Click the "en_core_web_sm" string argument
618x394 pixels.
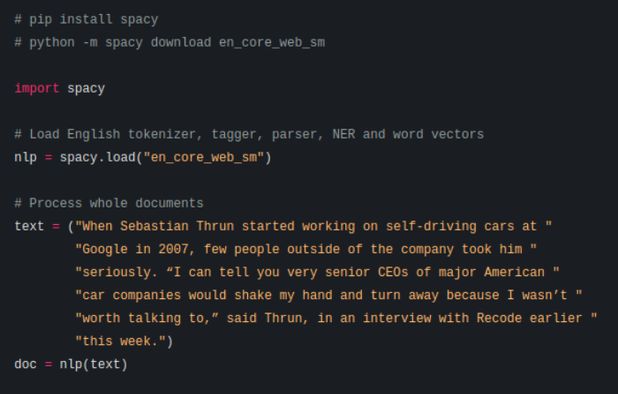203,157
